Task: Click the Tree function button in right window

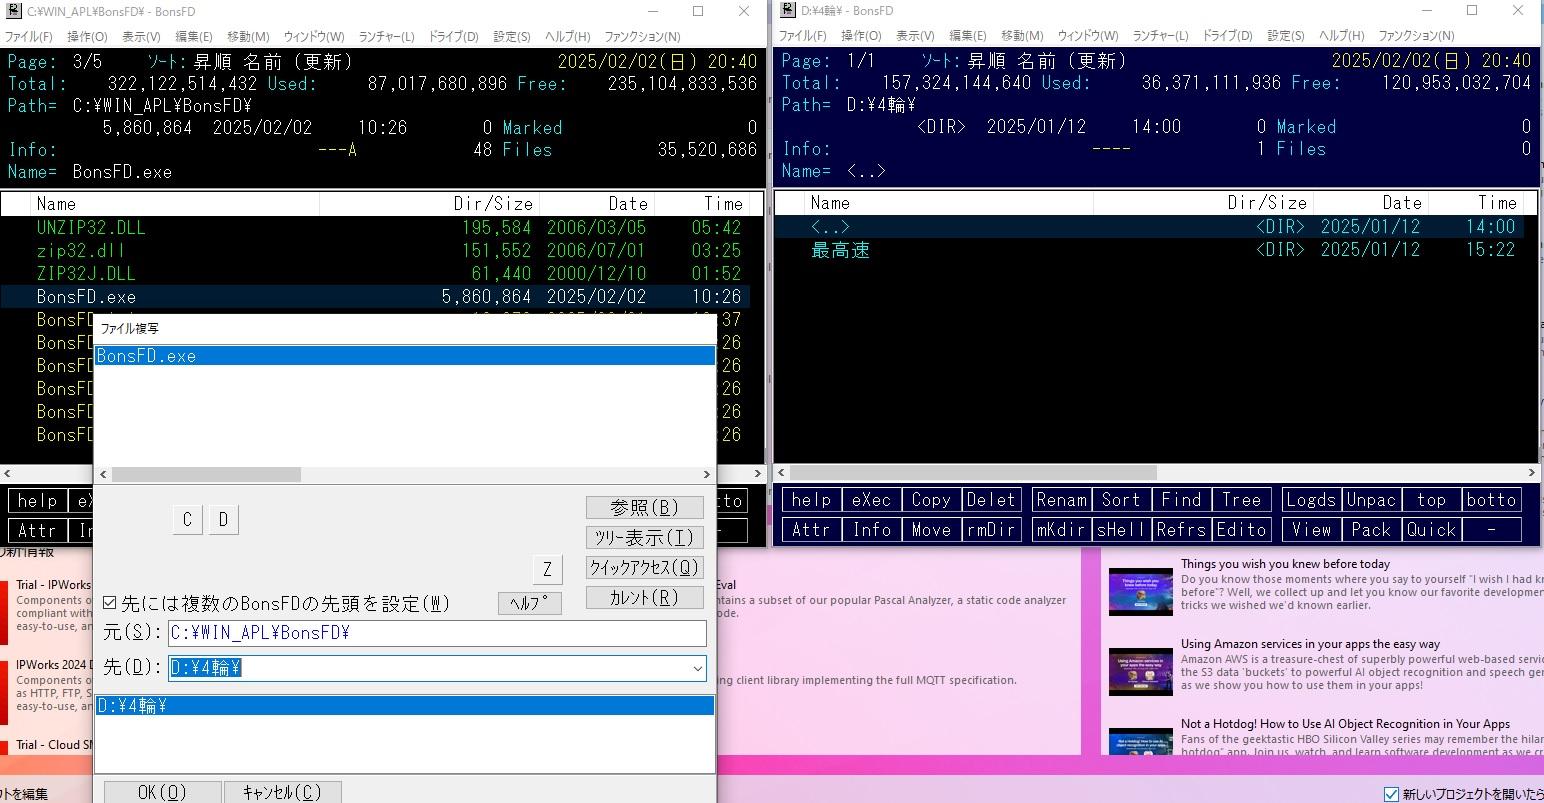Action: tap(1241, 500)
